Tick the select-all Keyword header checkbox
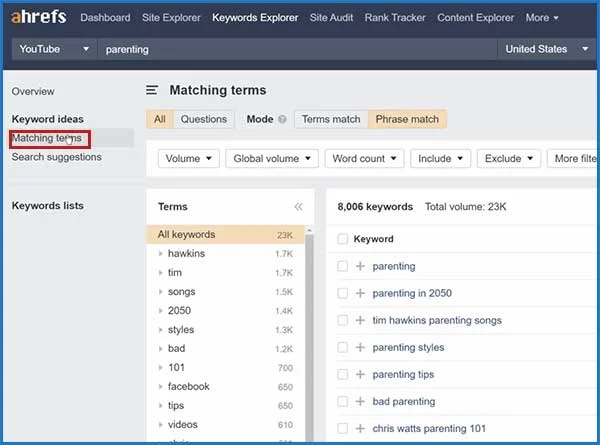Viewport: 600px width, 445px height. 342,239
